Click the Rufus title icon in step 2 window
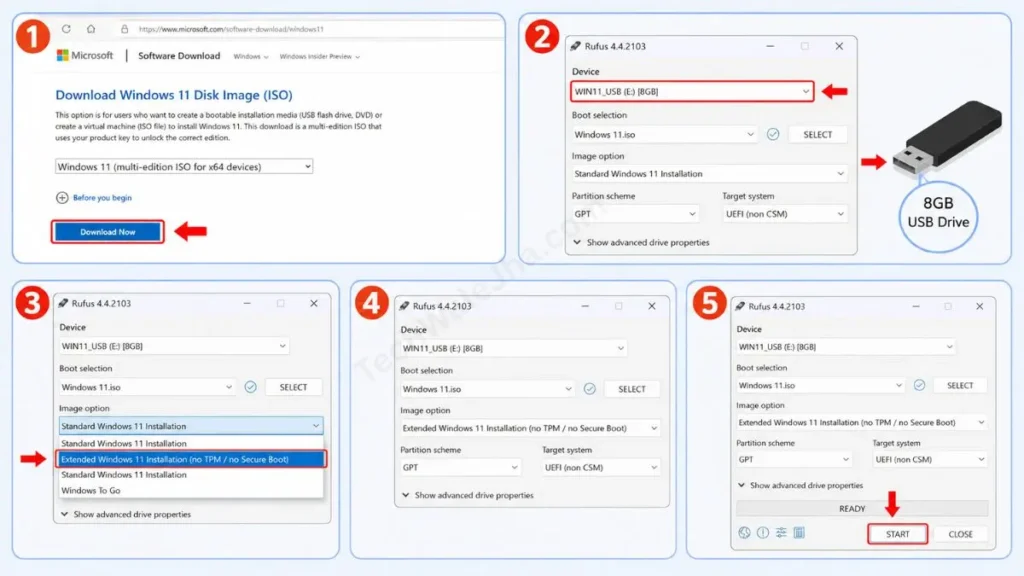The image size is (1024, 576). point(575,46)
